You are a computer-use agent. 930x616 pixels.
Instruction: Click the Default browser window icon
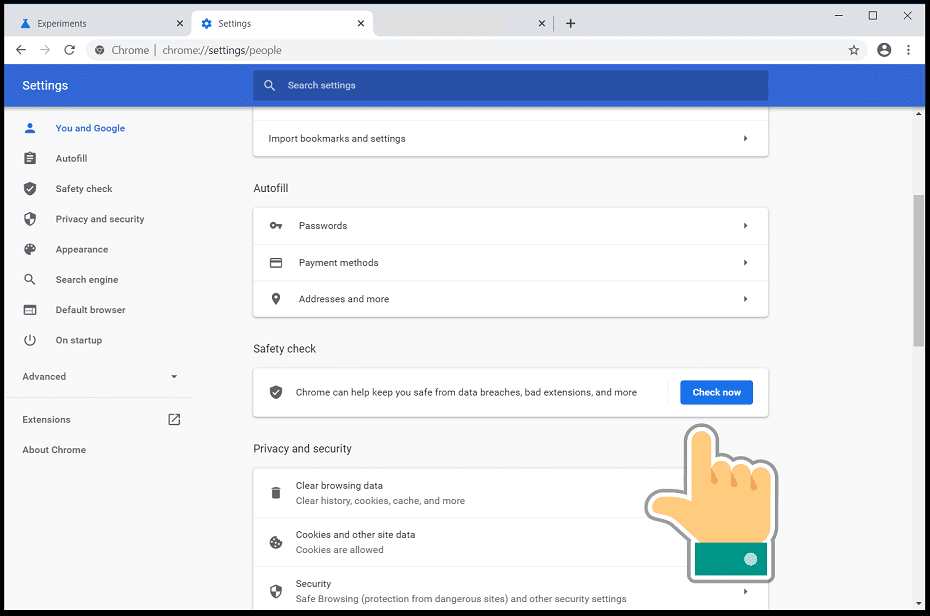click(x=30, y=309)
